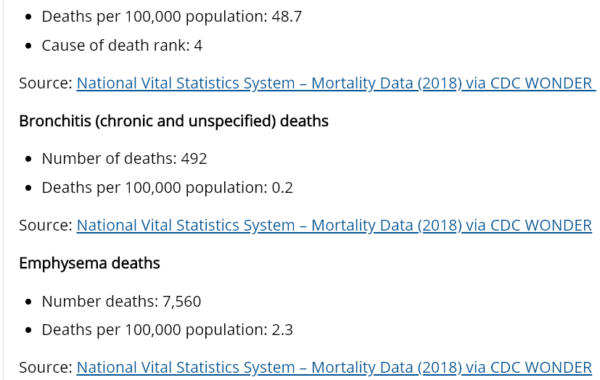Click the Source: label below Bronchitis statistics
The image size is (600, 380).
point(46,225)
